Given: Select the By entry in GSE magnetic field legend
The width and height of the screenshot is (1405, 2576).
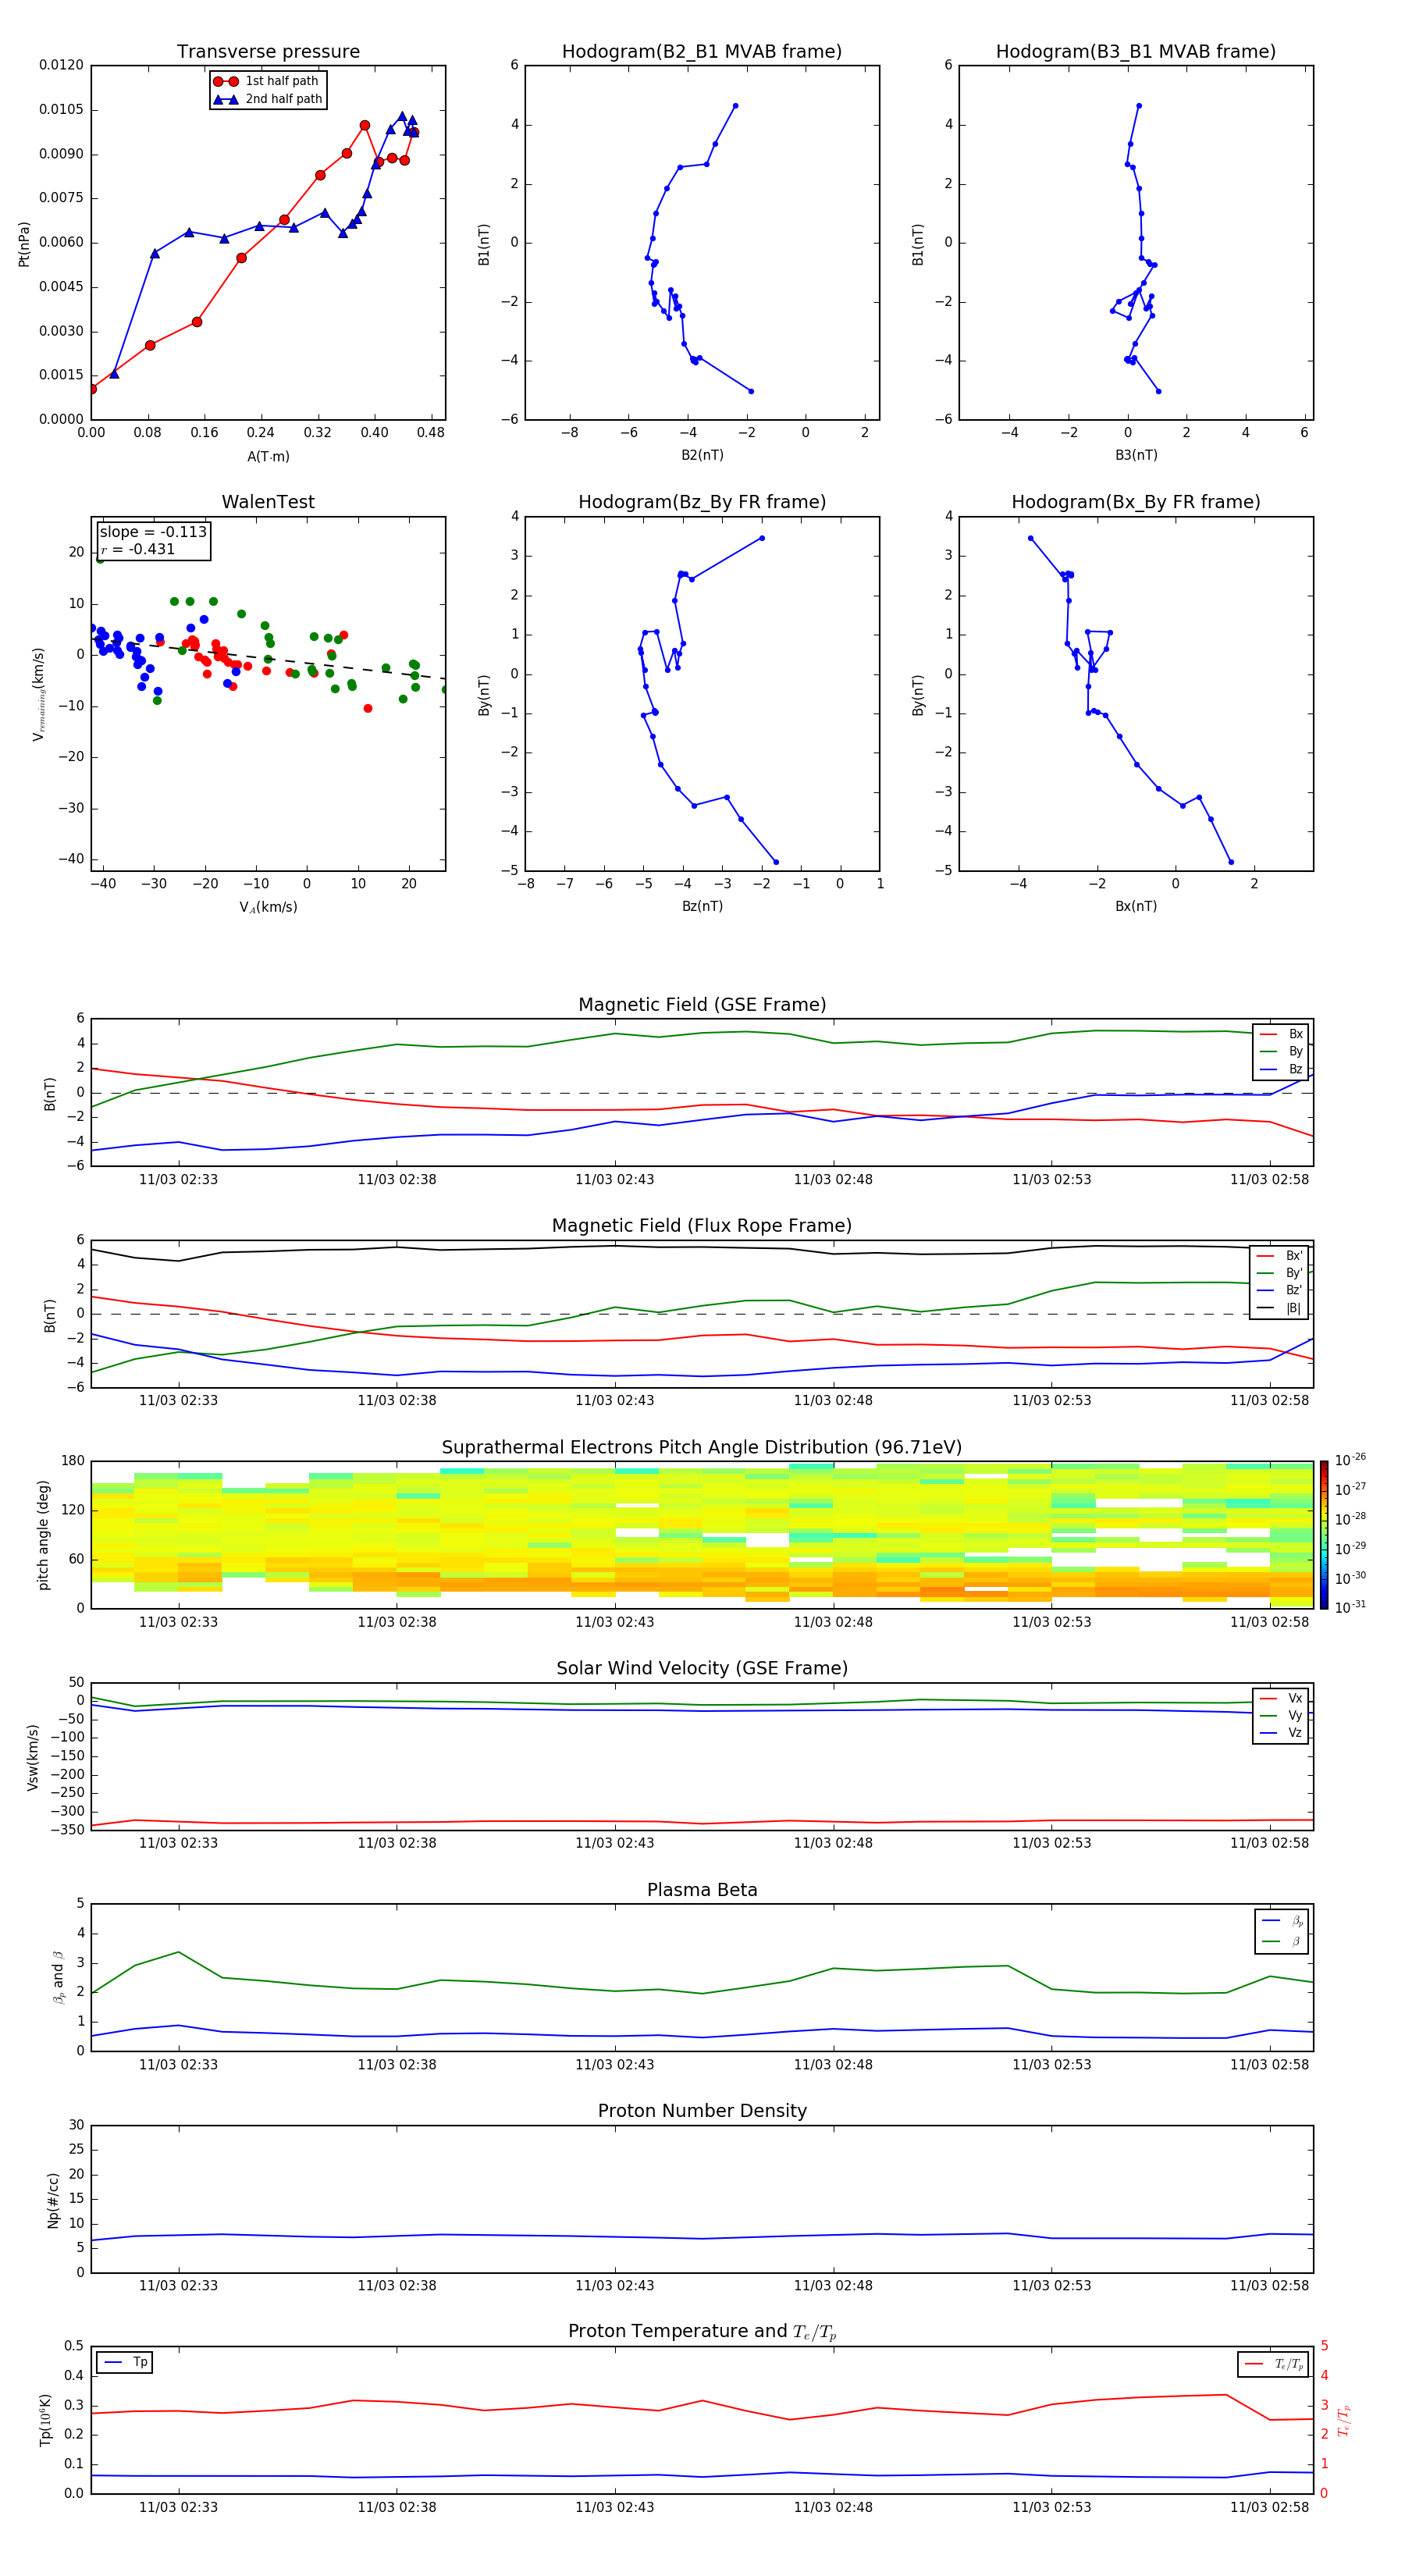Looking at the screenshot, I should 1281,1051.
